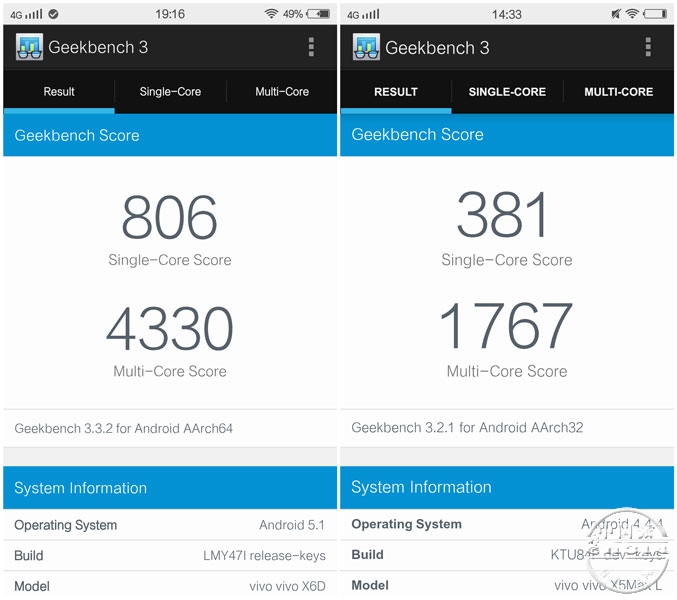This screenshot has height=600, width=677.
Task: Tap the 381 single-core score value
Action: point(502,215)
